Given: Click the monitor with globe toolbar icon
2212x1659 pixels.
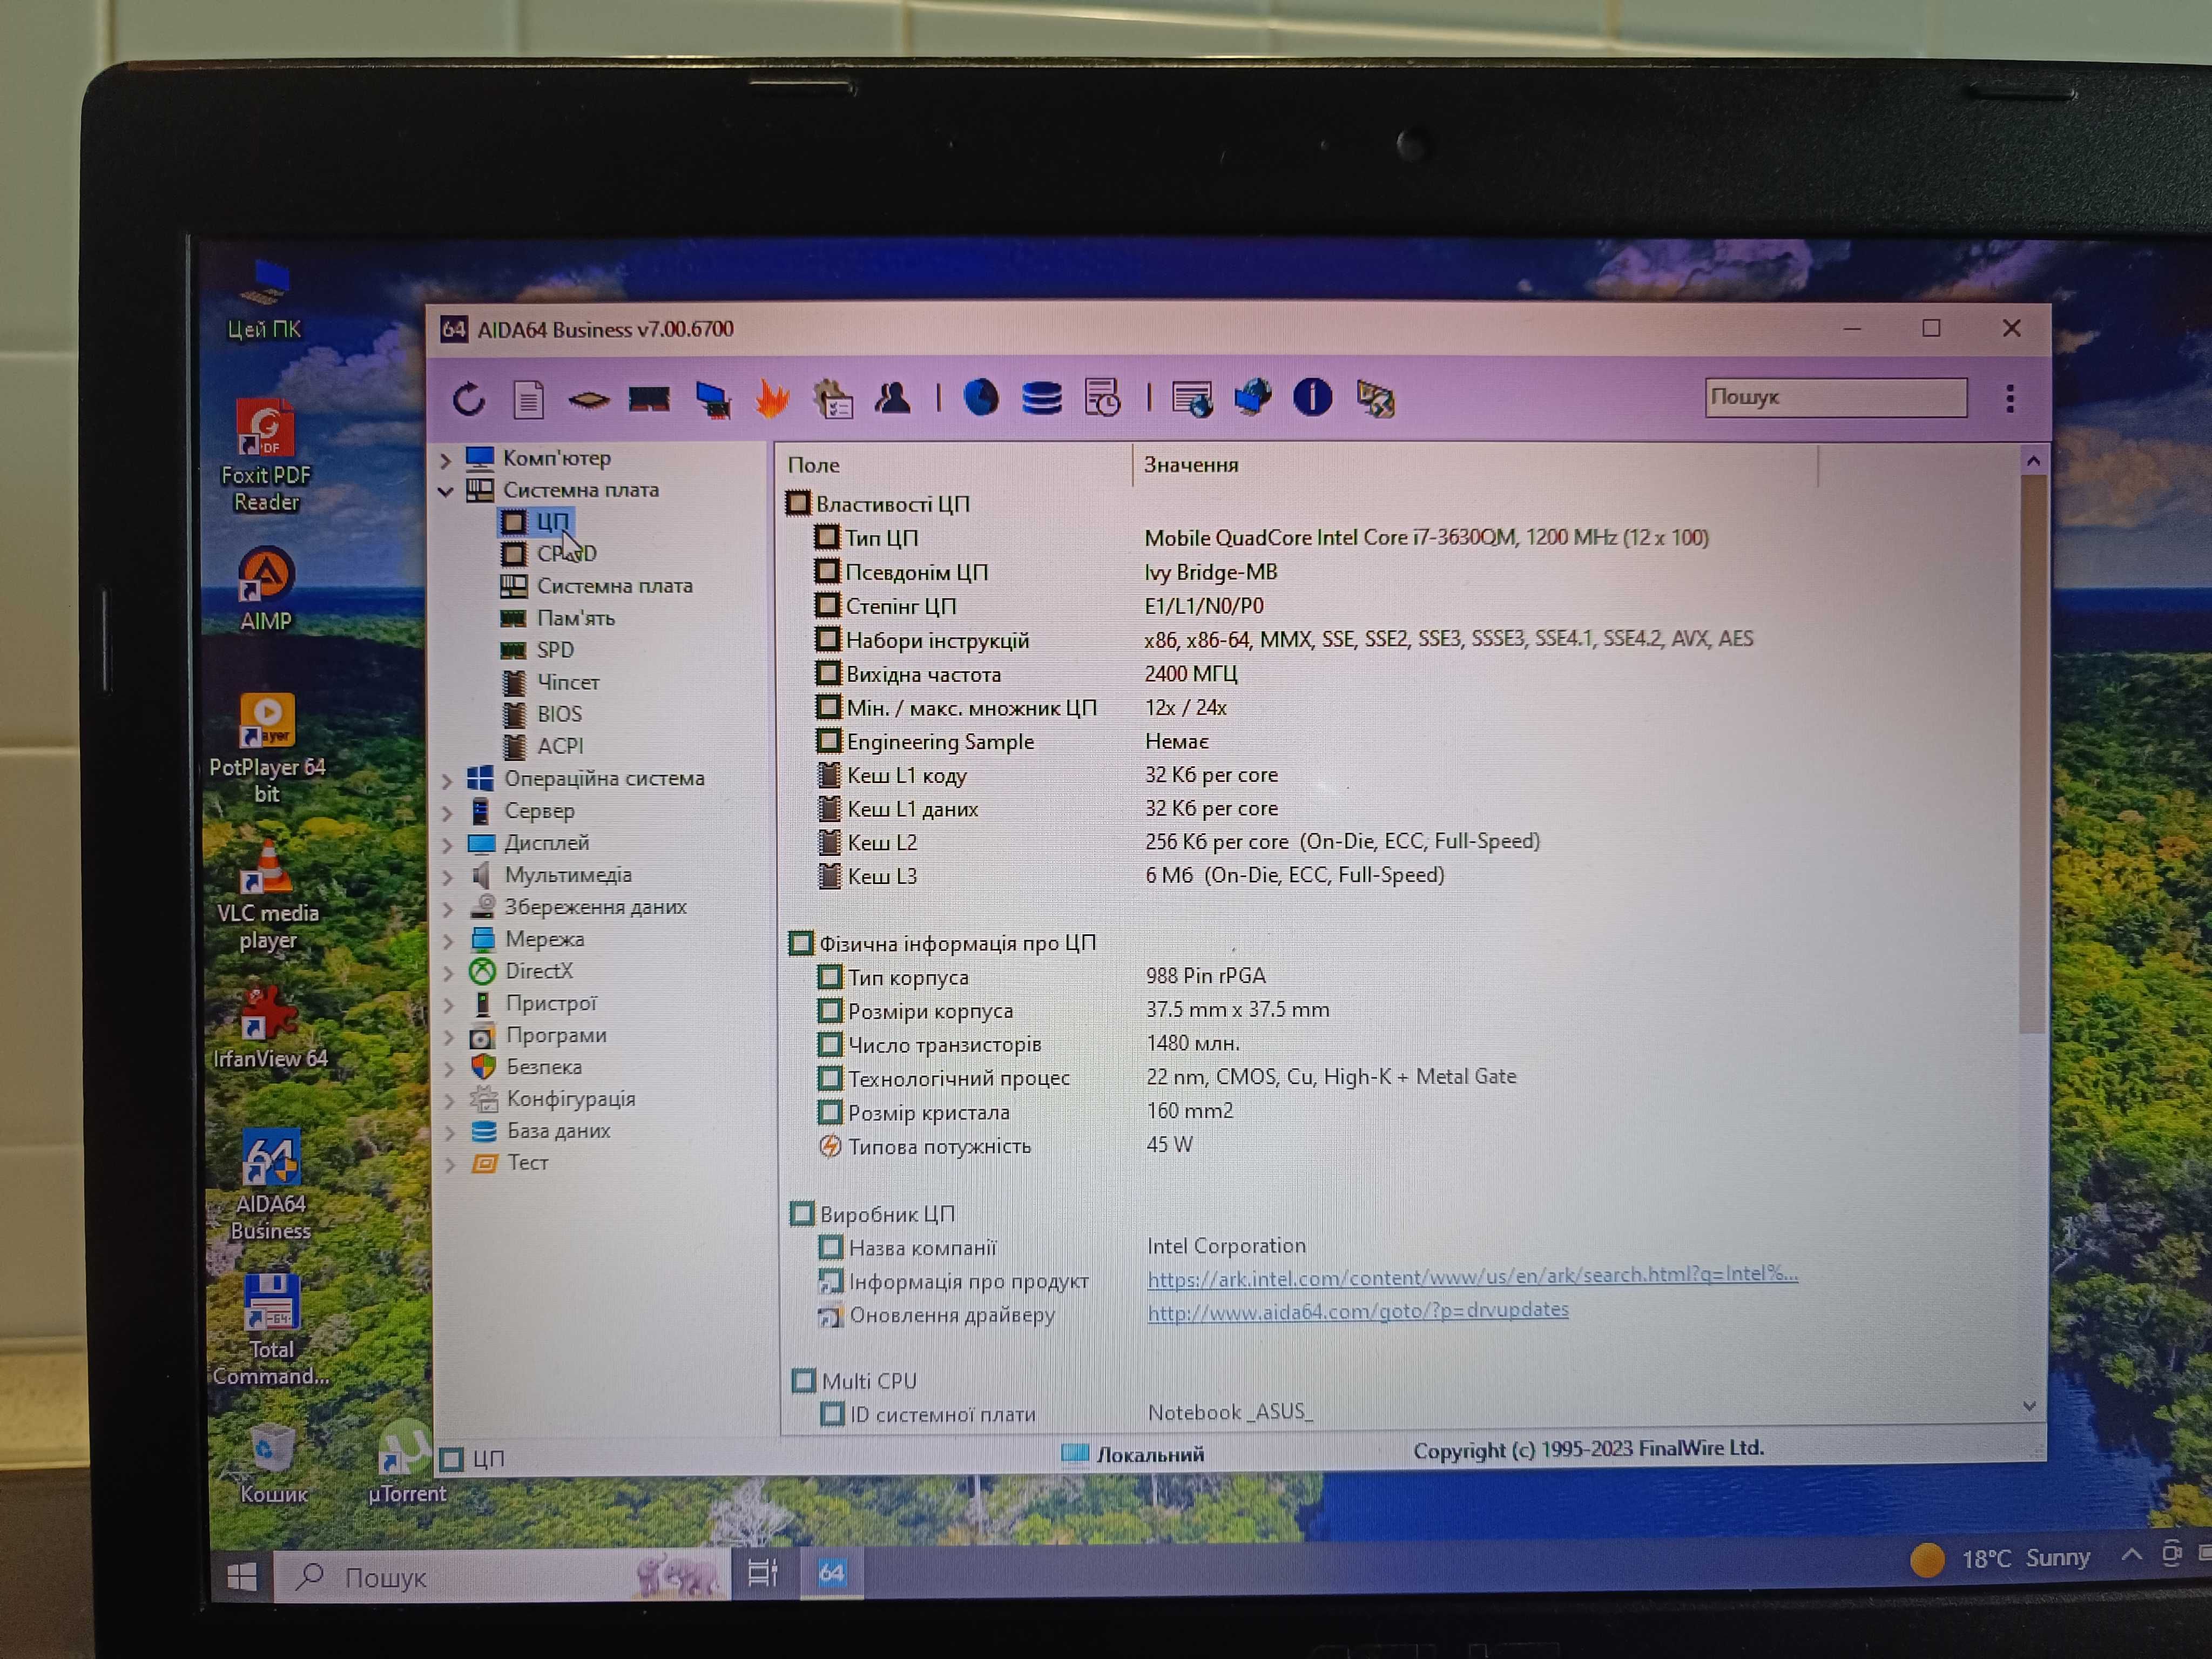Looking at the screenshot, I should click(1192, 399).
